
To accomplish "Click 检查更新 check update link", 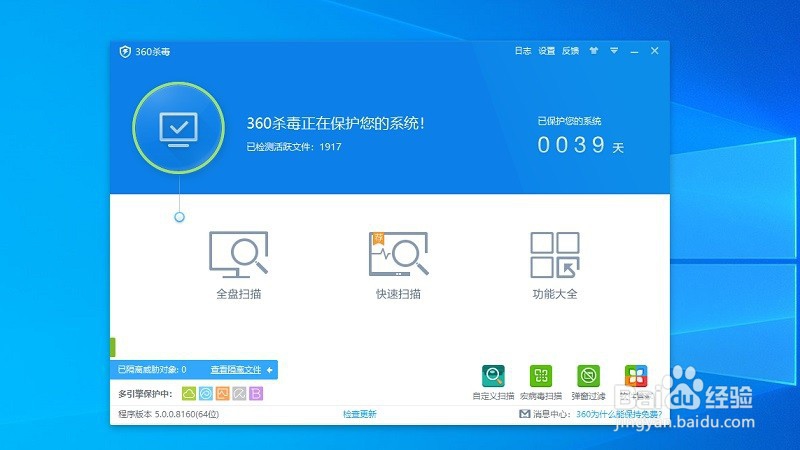I will pos(360,414).
